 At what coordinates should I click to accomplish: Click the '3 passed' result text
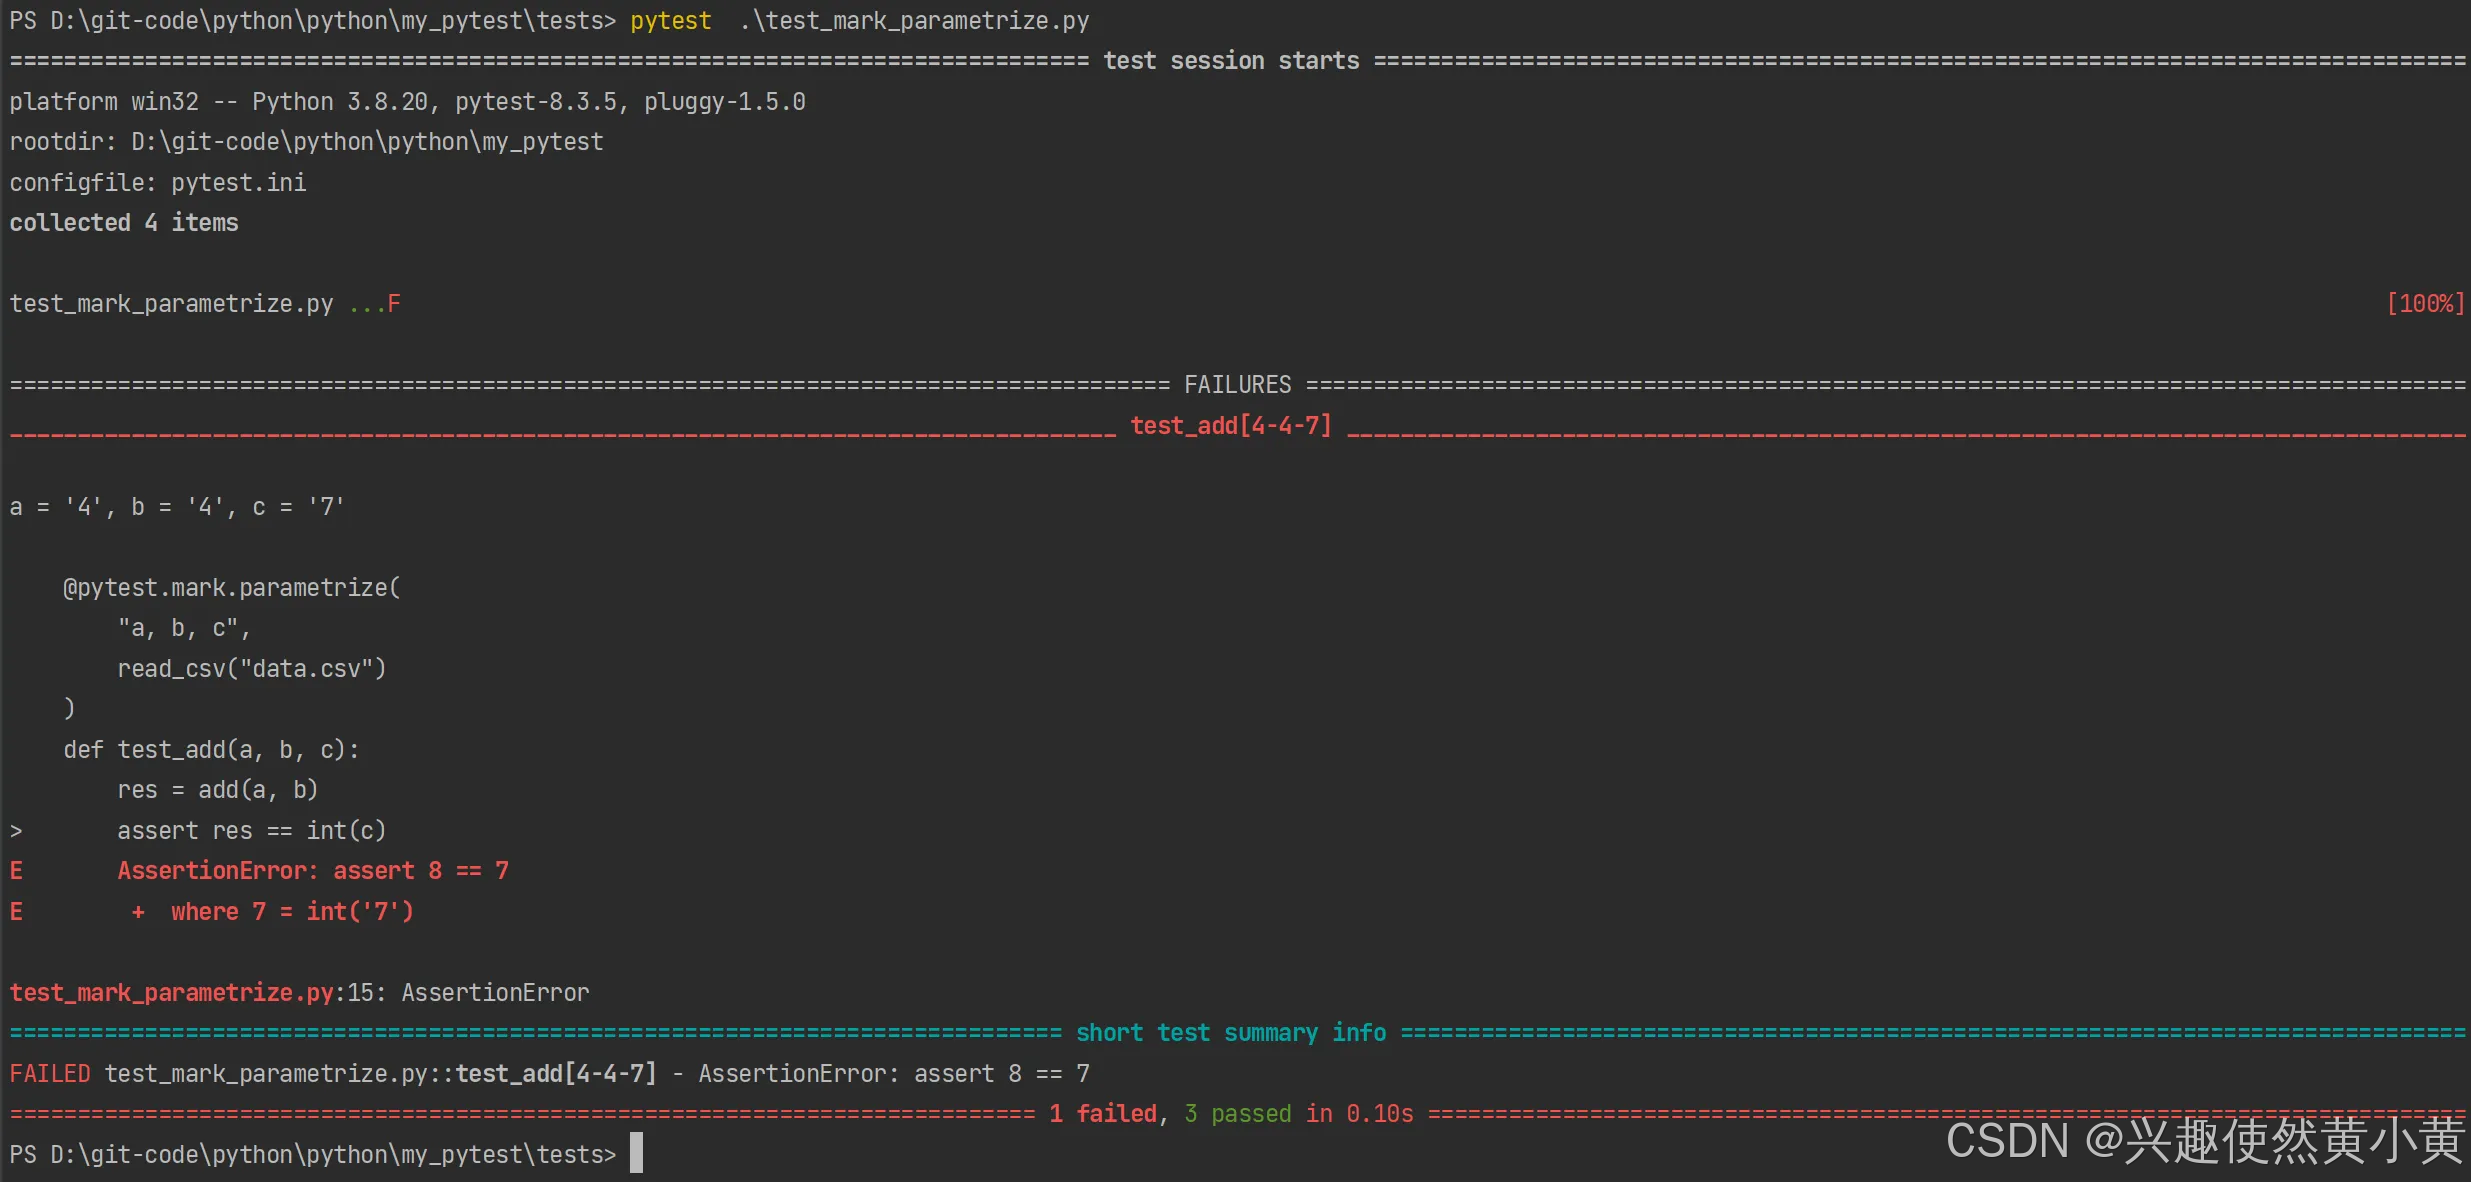[1237, 1114]
